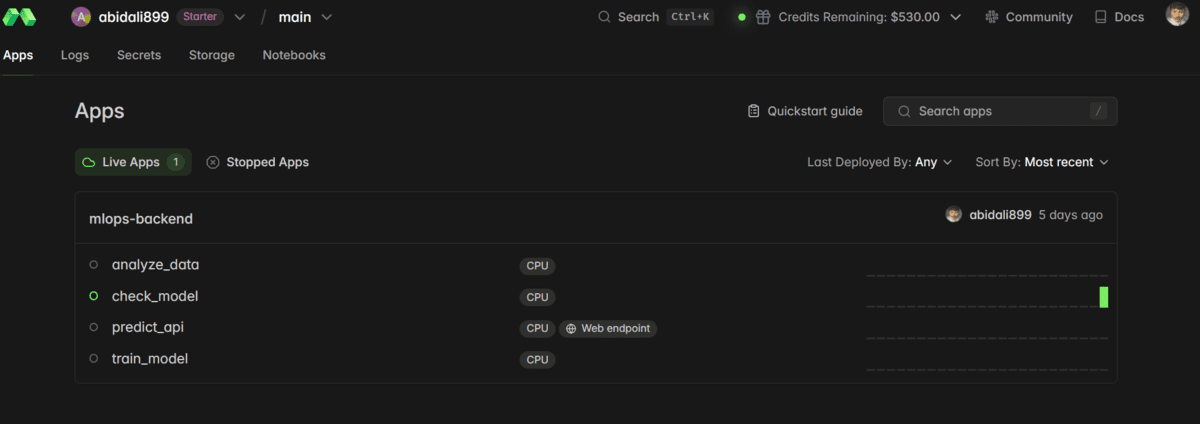
Task: Click the slash shortcut badge in Search apps
Action: click(1100, 111)
